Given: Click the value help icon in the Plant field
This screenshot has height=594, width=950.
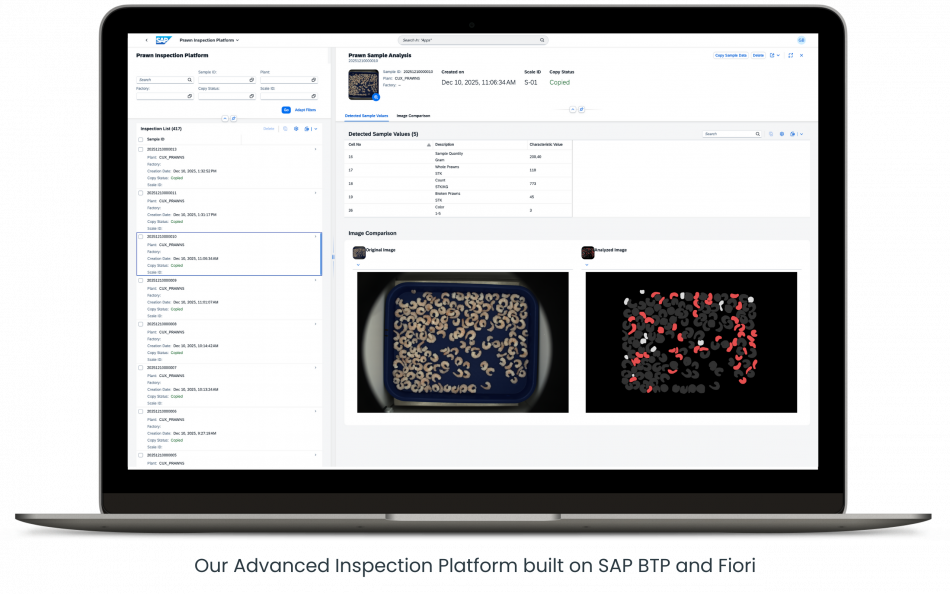Looking at the screenshot, I should 313,80.
